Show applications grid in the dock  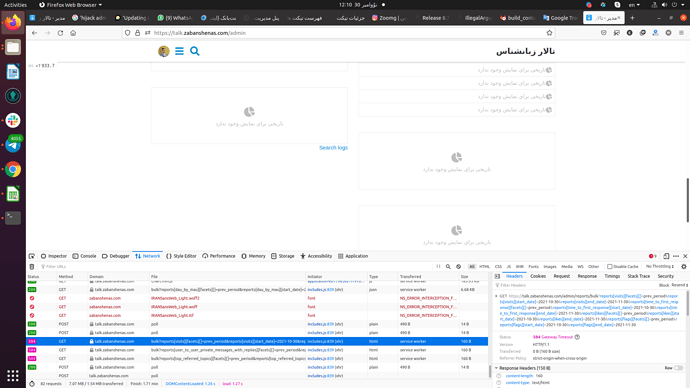13,375
